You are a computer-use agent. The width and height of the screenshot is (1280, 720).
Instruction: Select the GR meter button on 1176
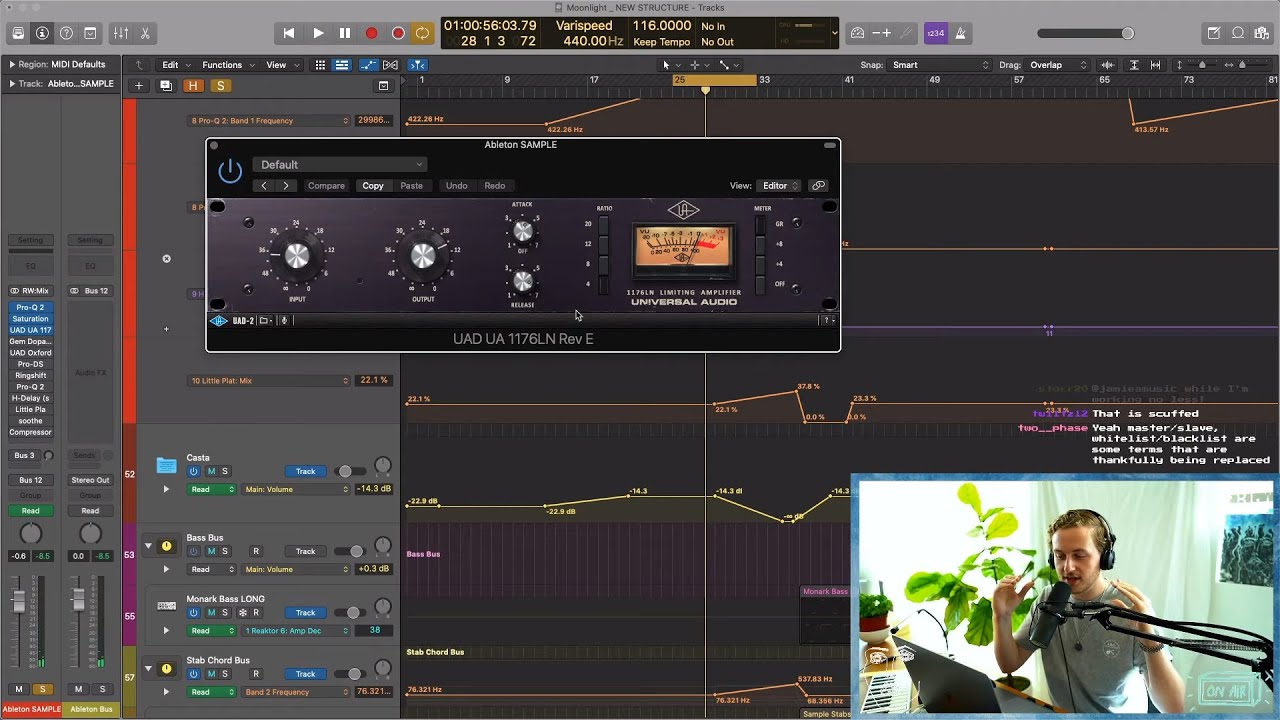click(761, 224)
